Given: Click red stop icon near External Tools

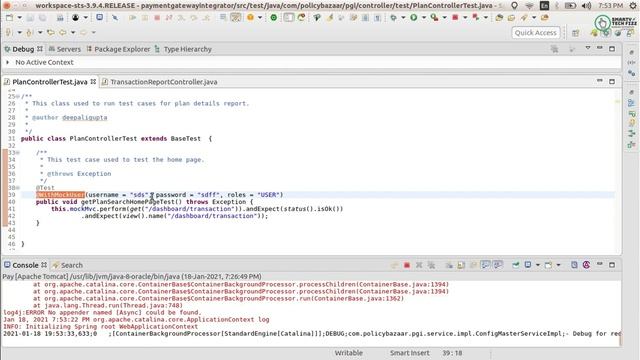Looking at the screenshot, I should click(x=455, y=18).
